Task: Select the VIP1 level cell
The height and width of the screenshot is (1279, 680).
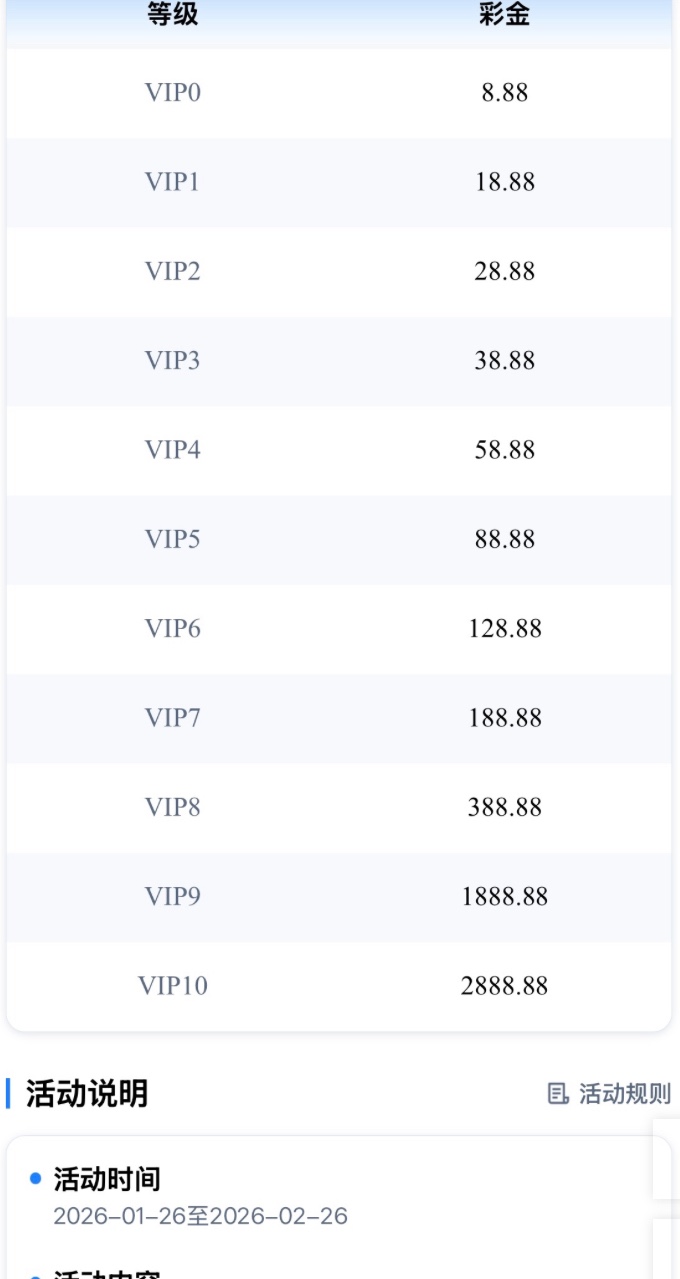Action: click(173, 182)
